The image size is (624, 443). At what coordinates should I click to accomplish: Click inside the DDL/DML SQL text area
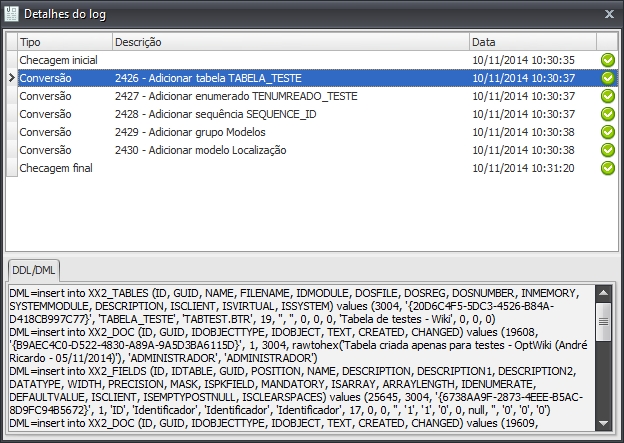300,360
